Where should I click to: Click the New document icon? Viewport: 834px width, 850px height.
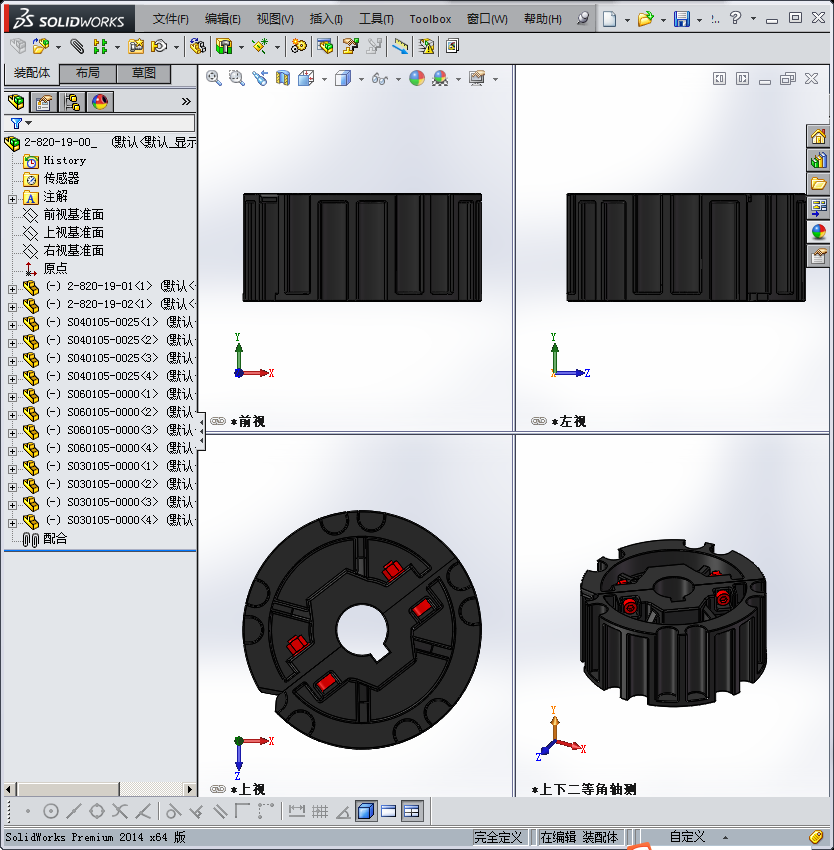[x=610, y=19]
